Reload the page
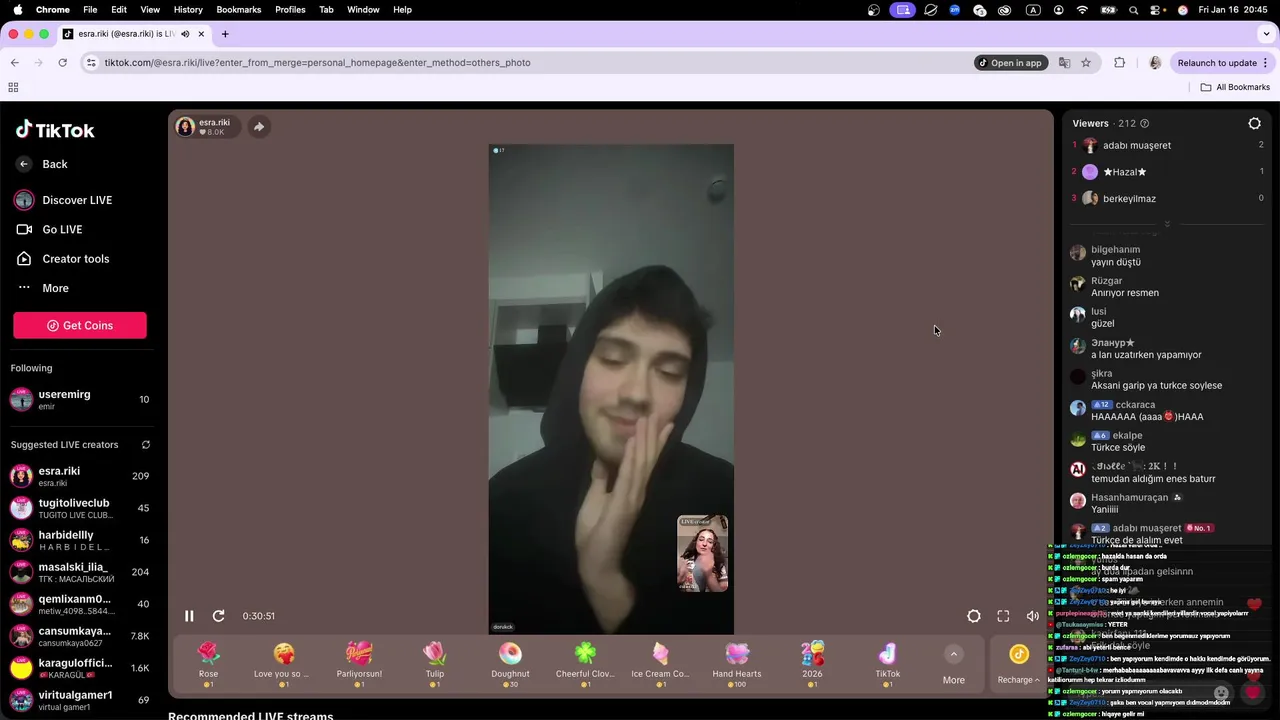1280x720 pixels. (x=62, y=63)
